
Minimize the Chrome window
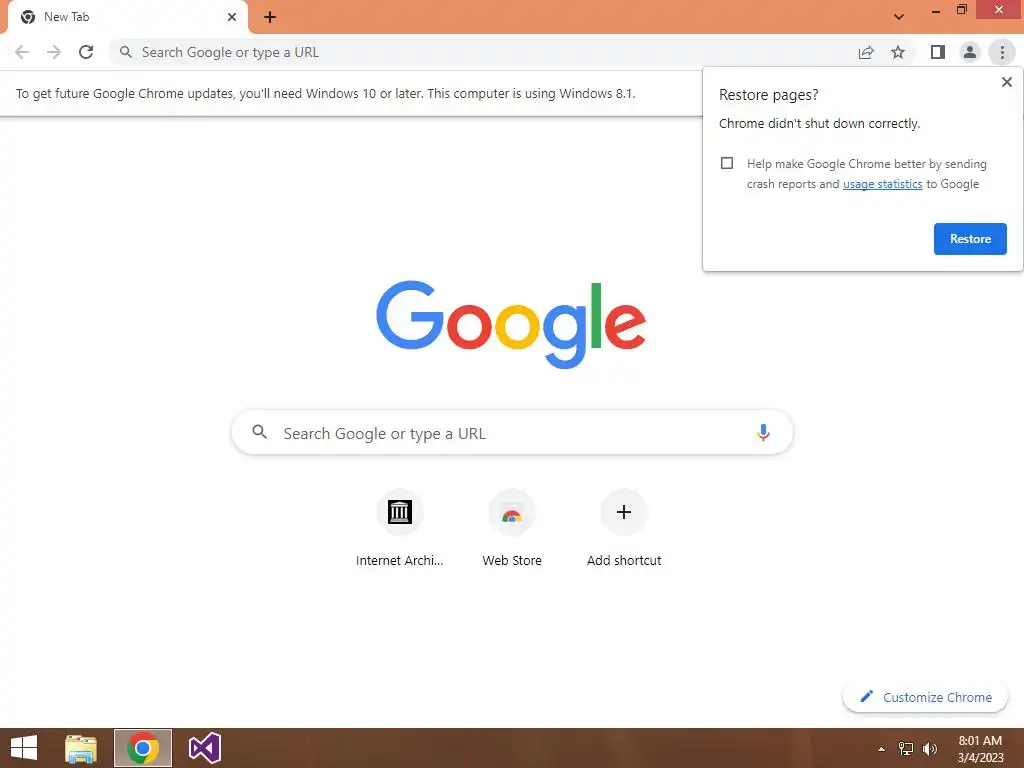point(936,10)
